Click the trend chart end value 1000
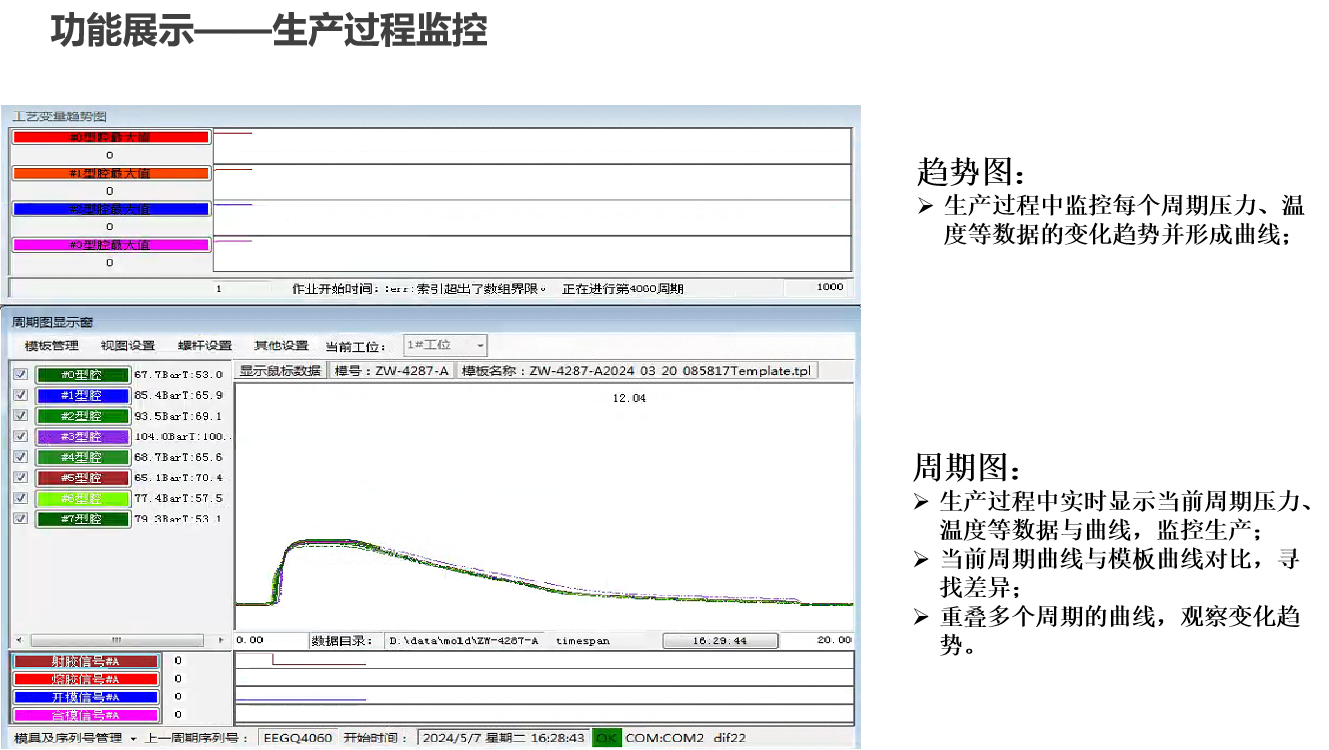The width and height of the screenshot is (1329, 750). click(829, 287)
